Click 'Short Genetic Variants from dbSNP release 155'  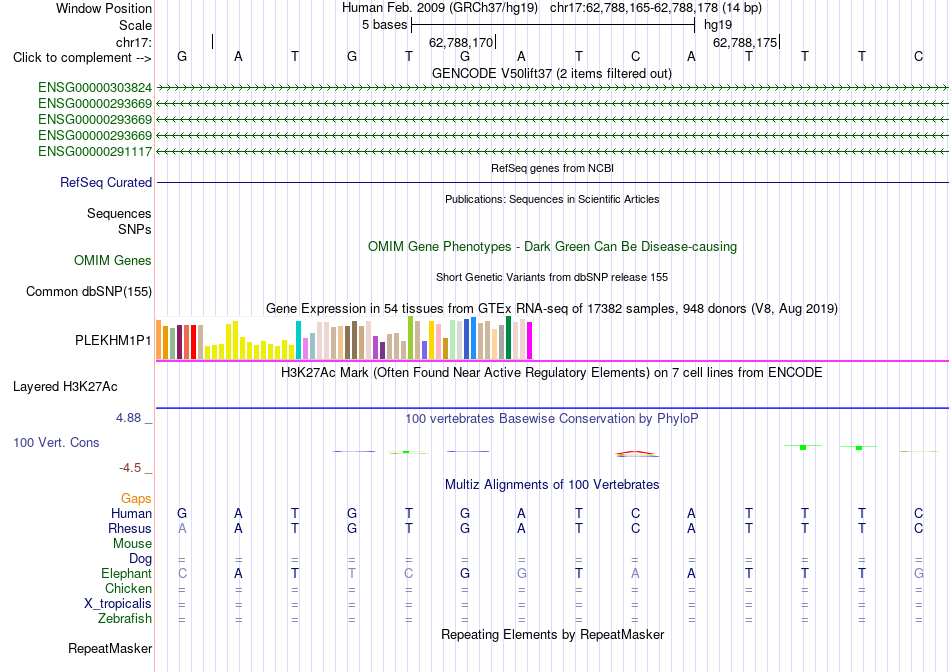point(552,277)
